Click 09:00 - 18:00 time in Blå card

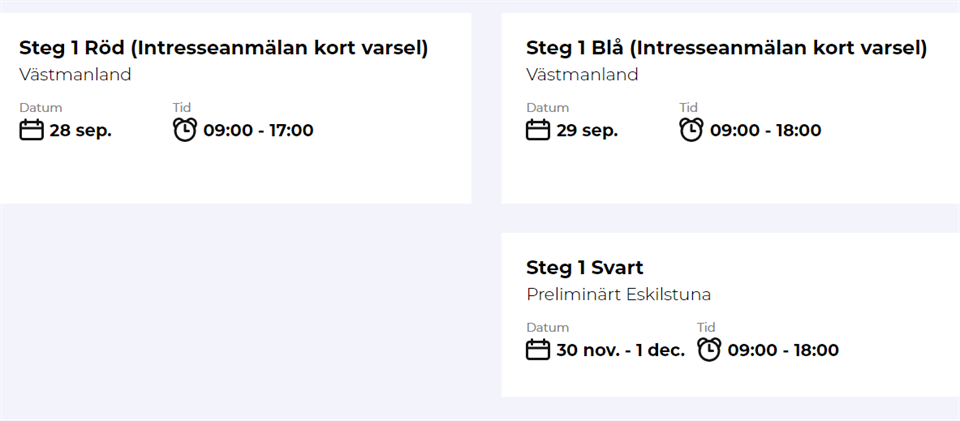[765, 131]
